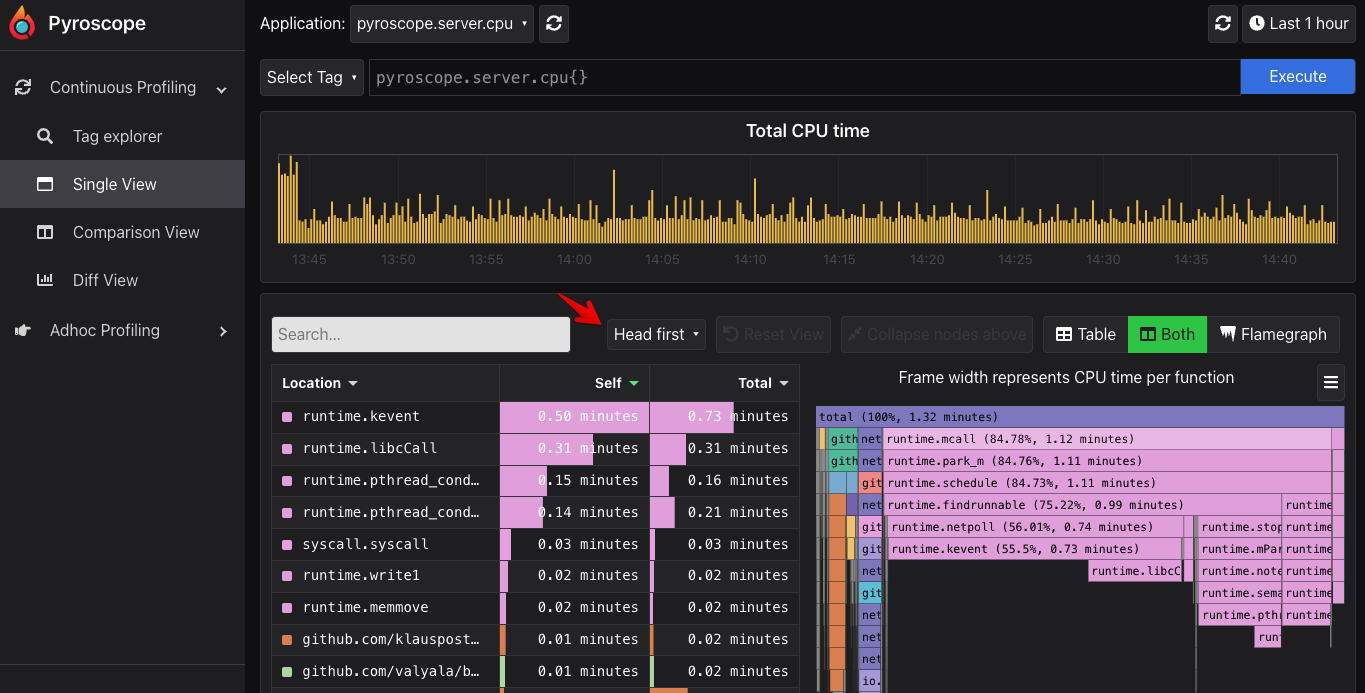The width and height of the screenshot is (1365, 693).
Task: Collapse the Continuous Profiling section chevron
Action: 222,90
